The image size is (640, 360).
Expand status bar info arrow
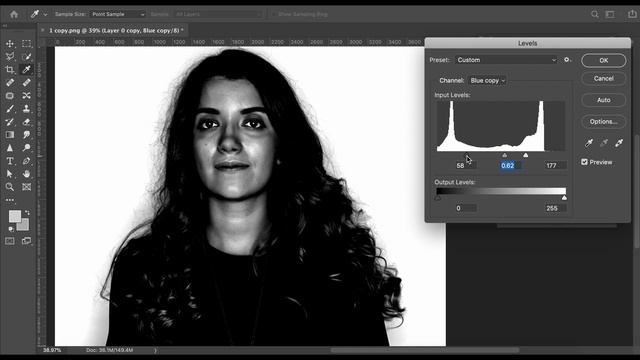pyautogui.click(x=155, y=350)
